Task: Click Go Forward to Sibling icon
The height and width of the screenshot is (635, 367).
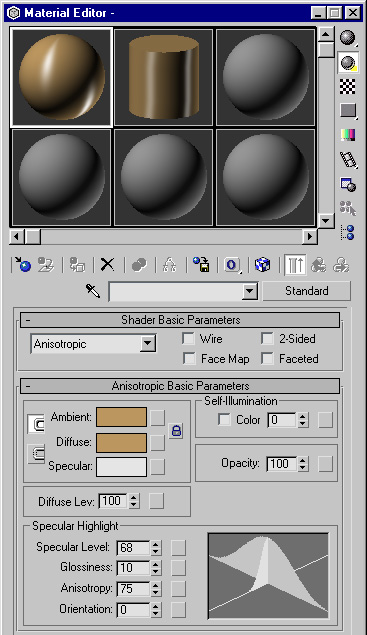Action: (x=341, y=266)
